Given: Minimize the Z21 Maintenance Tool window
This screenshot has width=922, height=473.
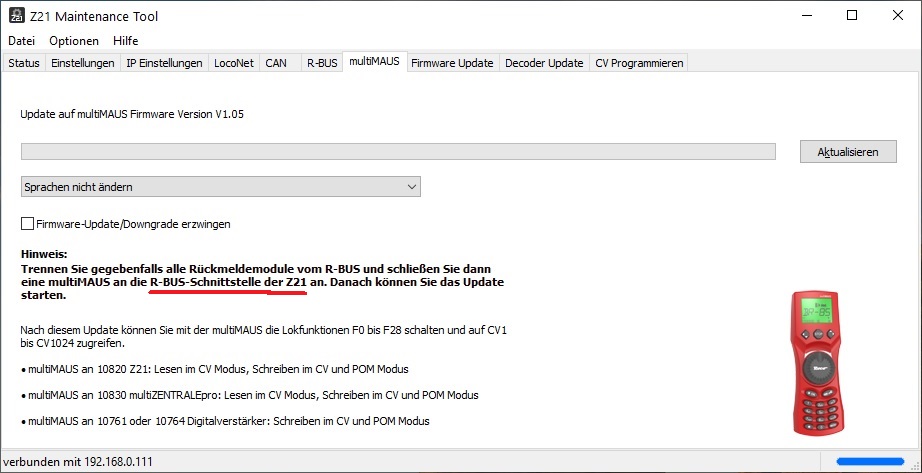Looking at the screenshot, I should click(x=806, y=16).
